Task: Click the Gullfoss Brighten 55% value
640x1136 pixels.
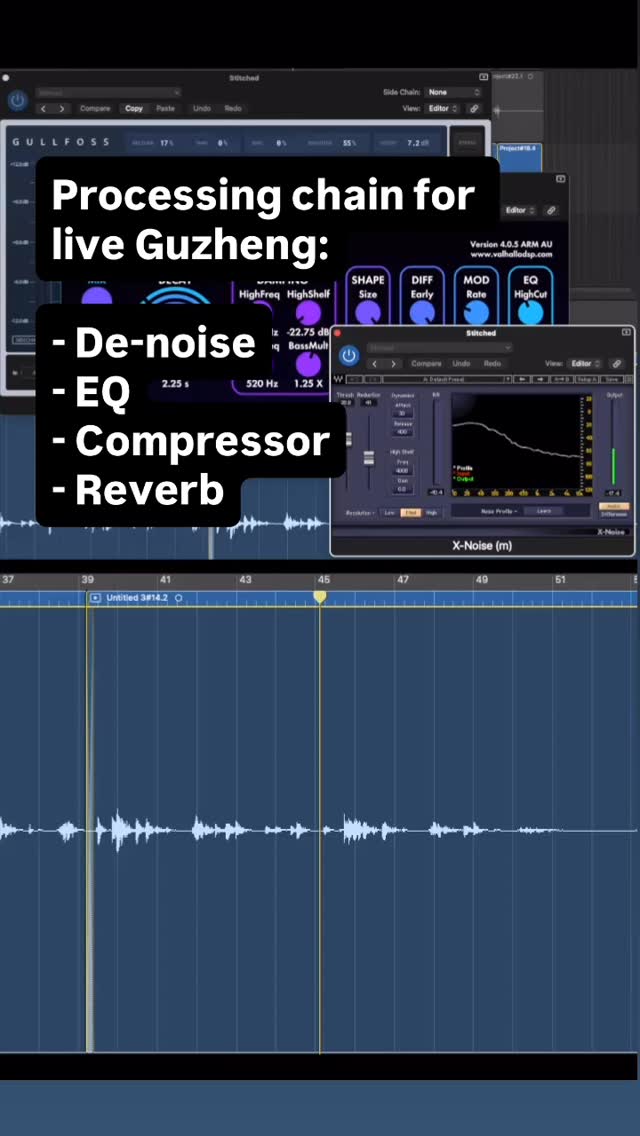Action: click(349, 143)
